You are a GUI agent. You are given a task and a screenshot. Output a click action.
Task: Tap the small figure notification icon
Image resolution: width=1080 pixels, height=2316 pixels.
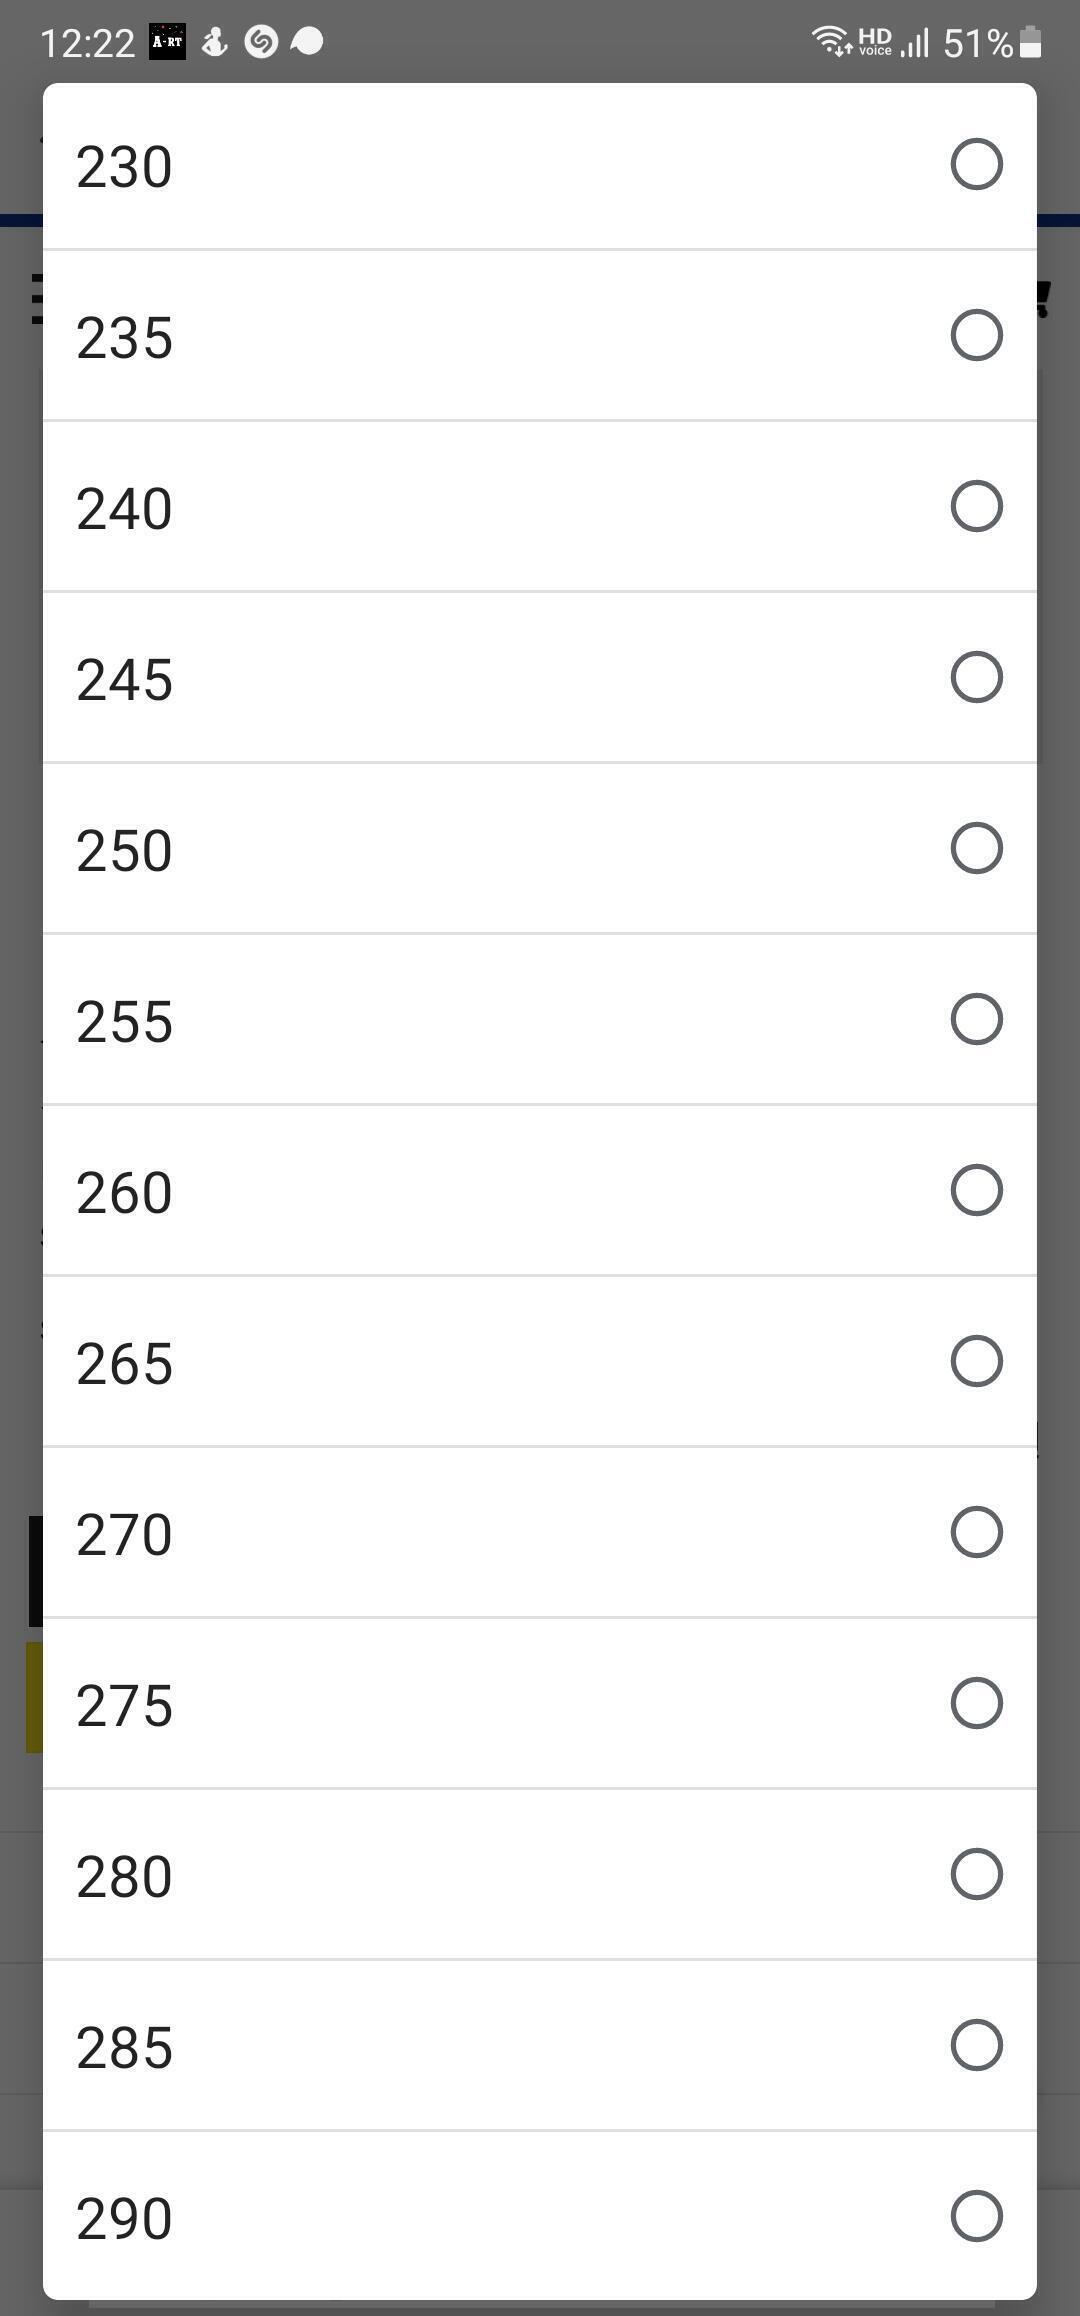[x=215, y=42]
